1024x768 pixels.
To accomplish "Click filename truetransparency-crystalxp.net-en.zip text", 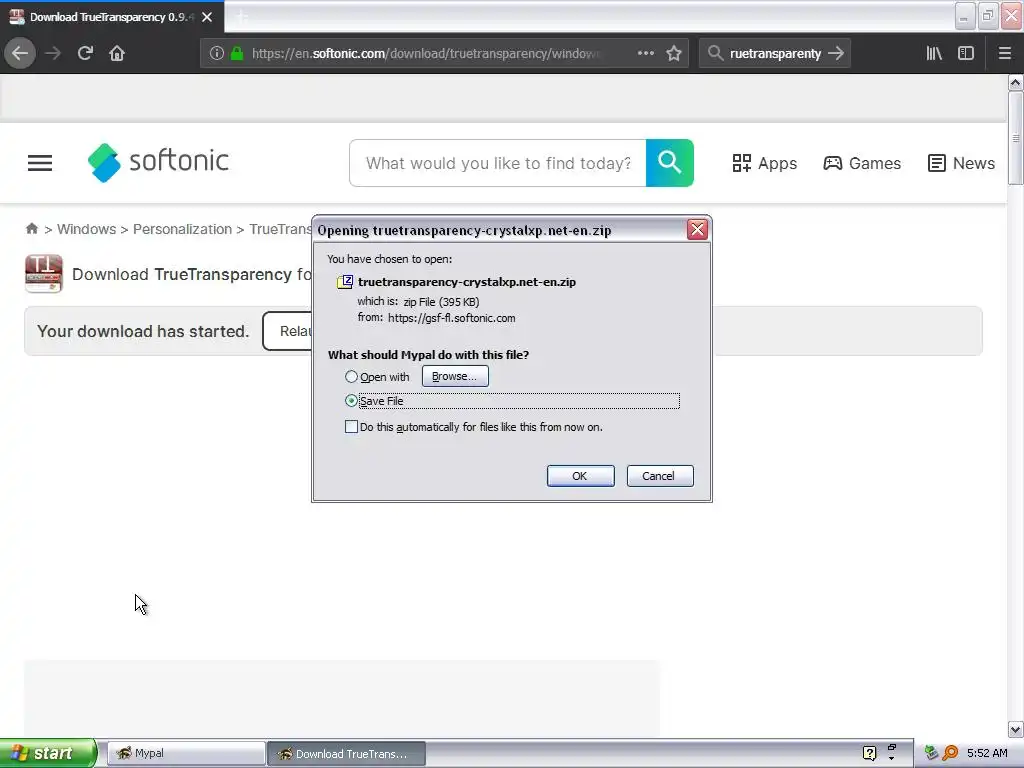I will (x=466, y=282).
